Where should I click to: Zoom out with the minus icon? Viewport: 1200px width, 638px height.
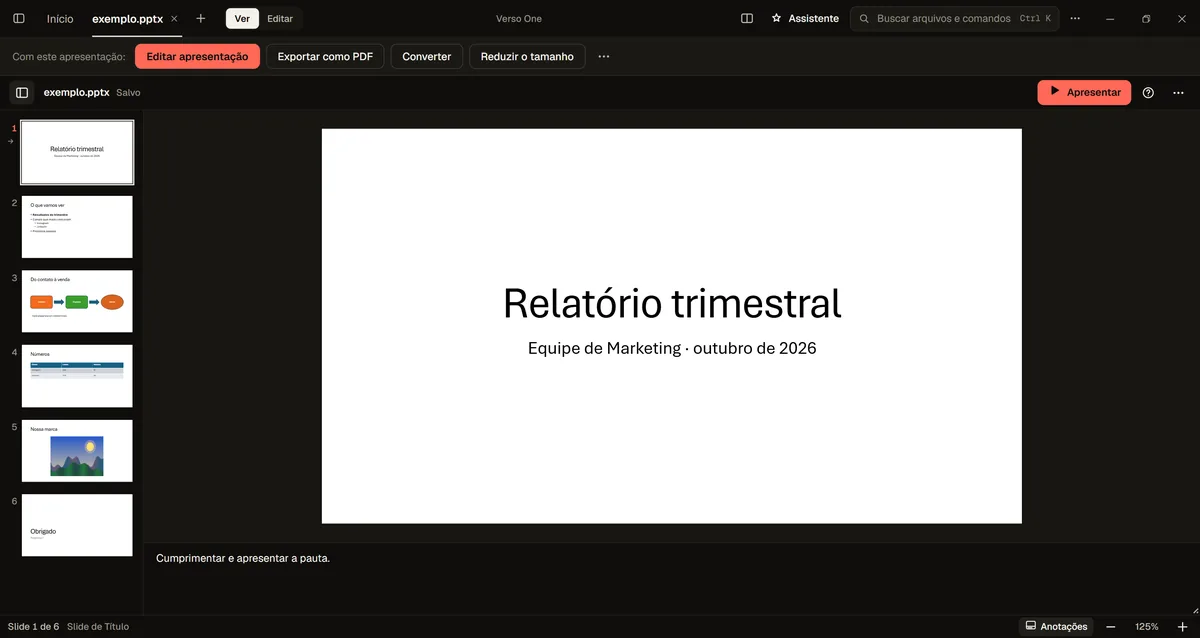(x=1110, y=626)
